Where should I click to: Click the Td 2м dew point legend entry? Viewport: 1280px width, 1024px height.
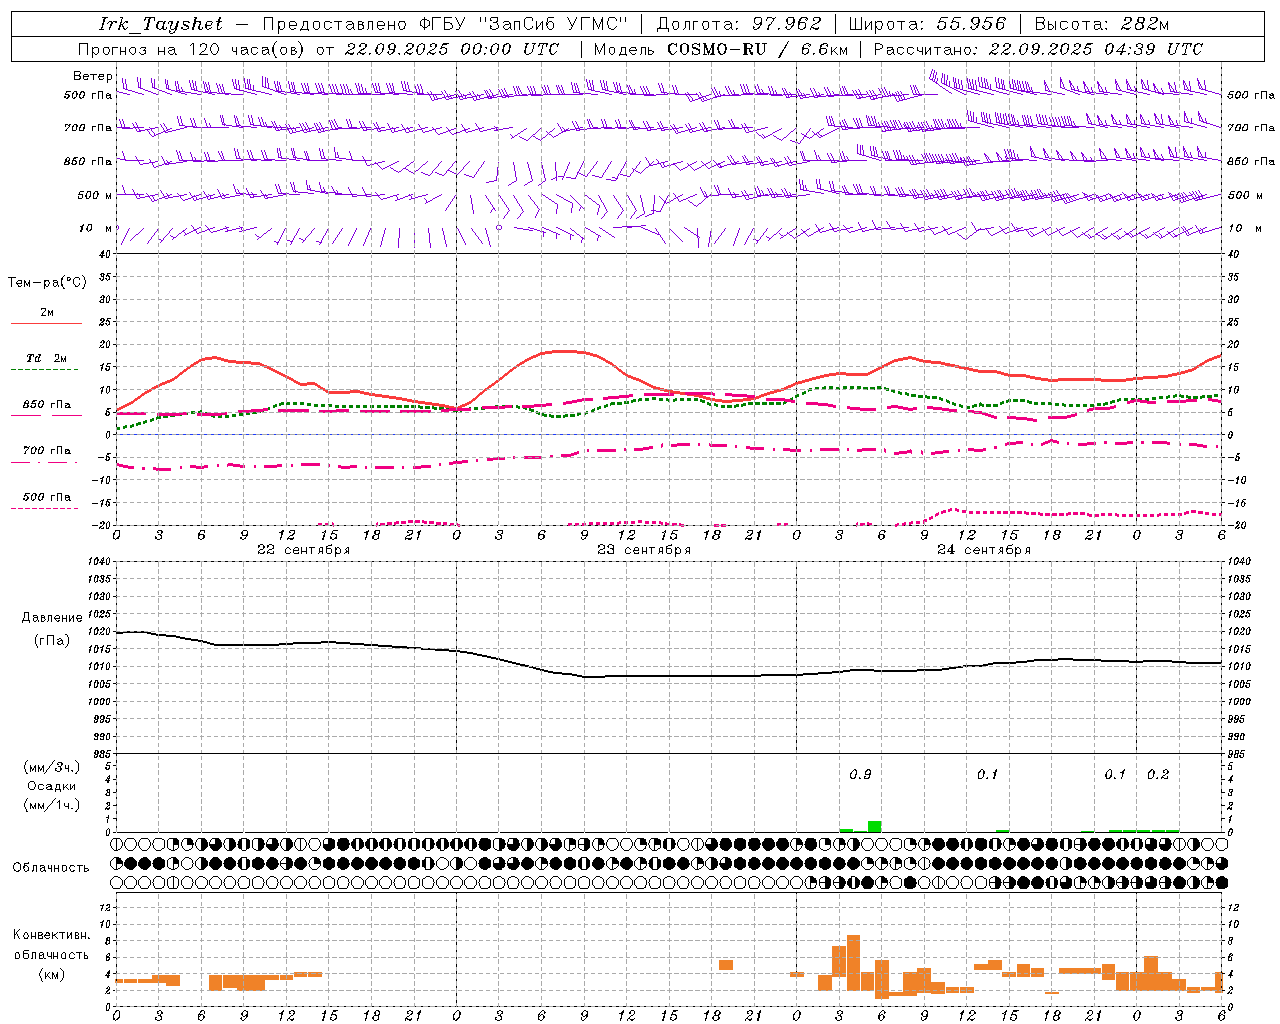46,358
